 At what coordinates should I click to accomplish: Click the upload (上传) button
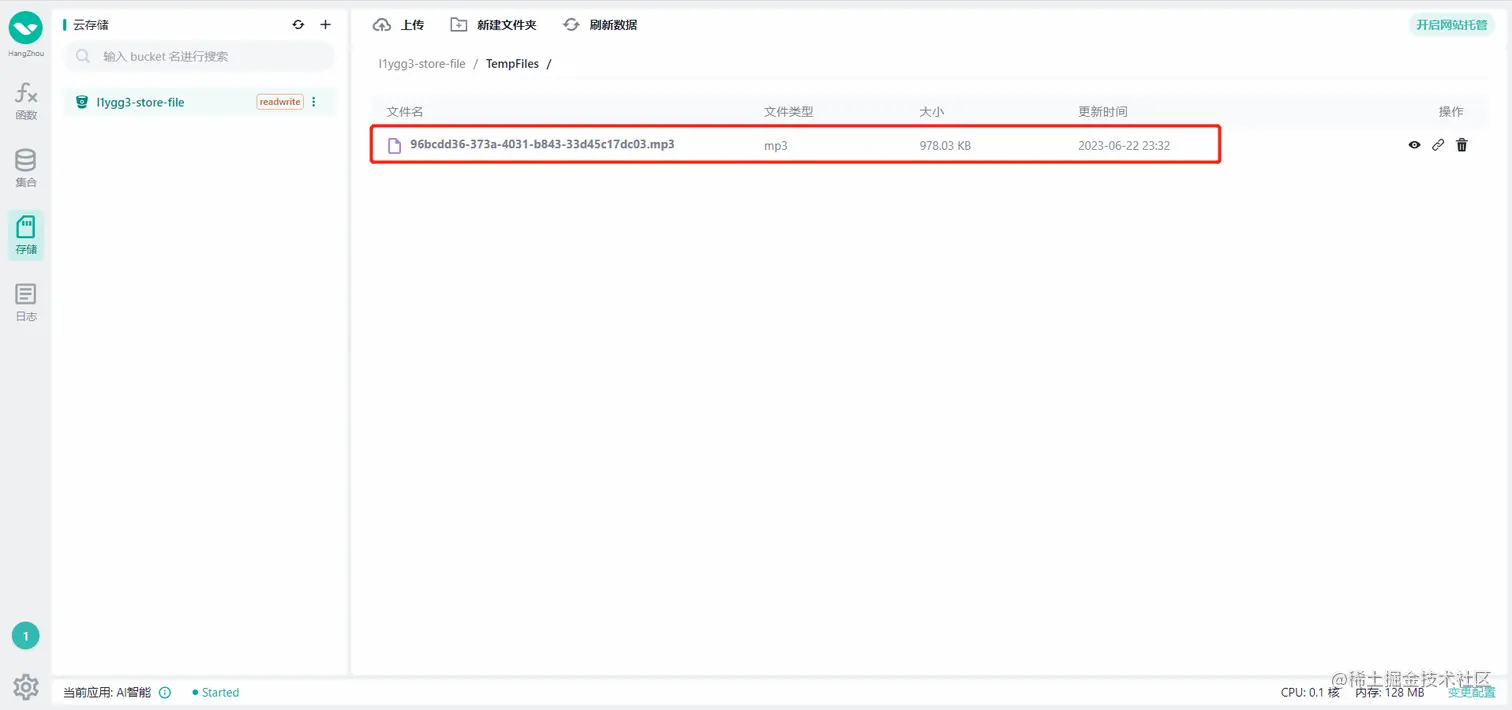tap(398, 25)
